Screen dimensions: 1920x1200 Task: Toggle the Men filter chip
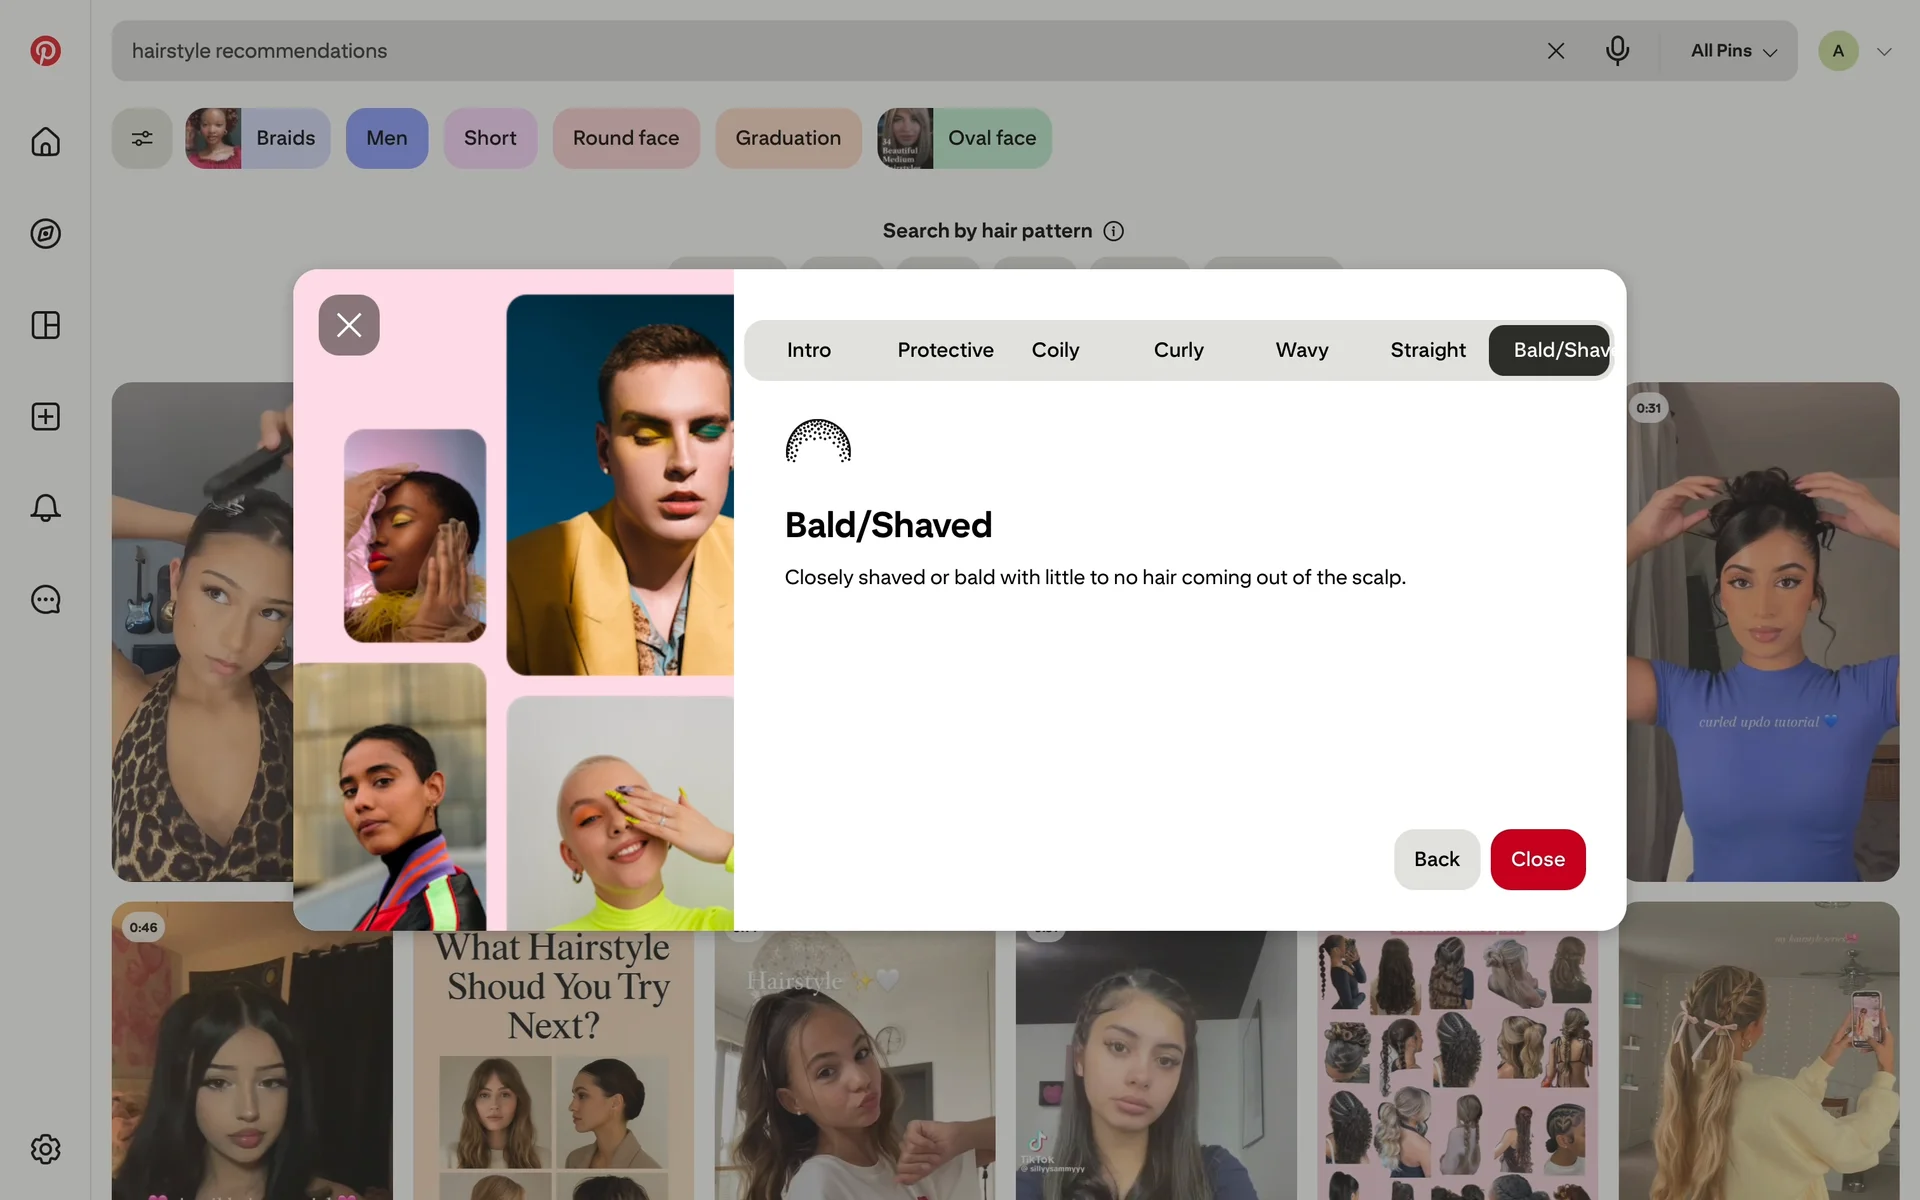click(x=387, y=138)
